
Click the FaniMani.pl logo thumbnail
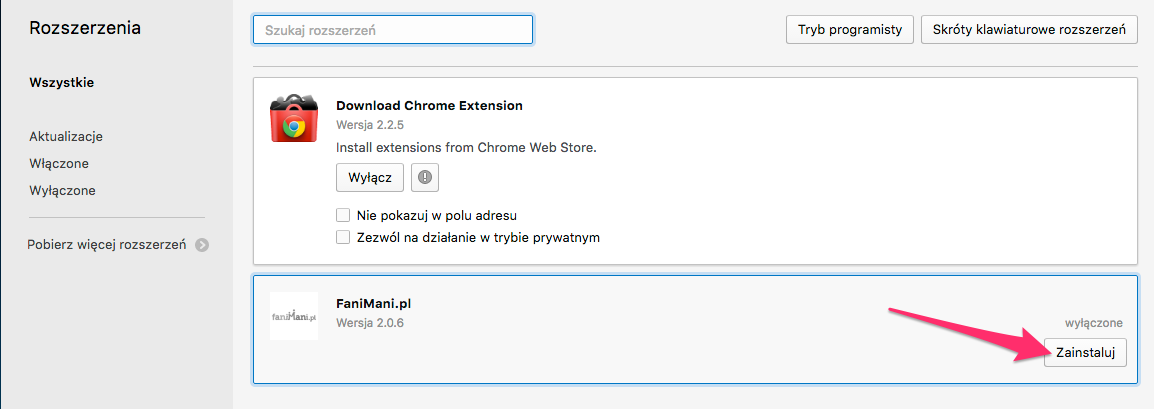[x=294, y=316]
